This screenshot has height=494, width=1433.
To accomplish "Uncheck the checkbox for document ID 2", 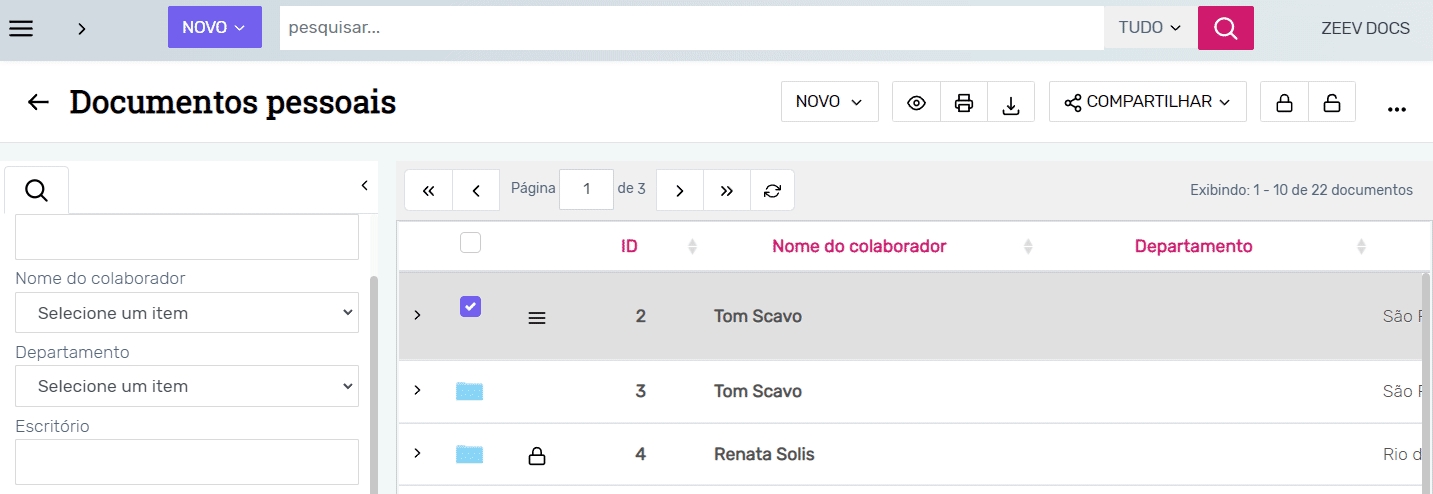I will pos(470,307).
